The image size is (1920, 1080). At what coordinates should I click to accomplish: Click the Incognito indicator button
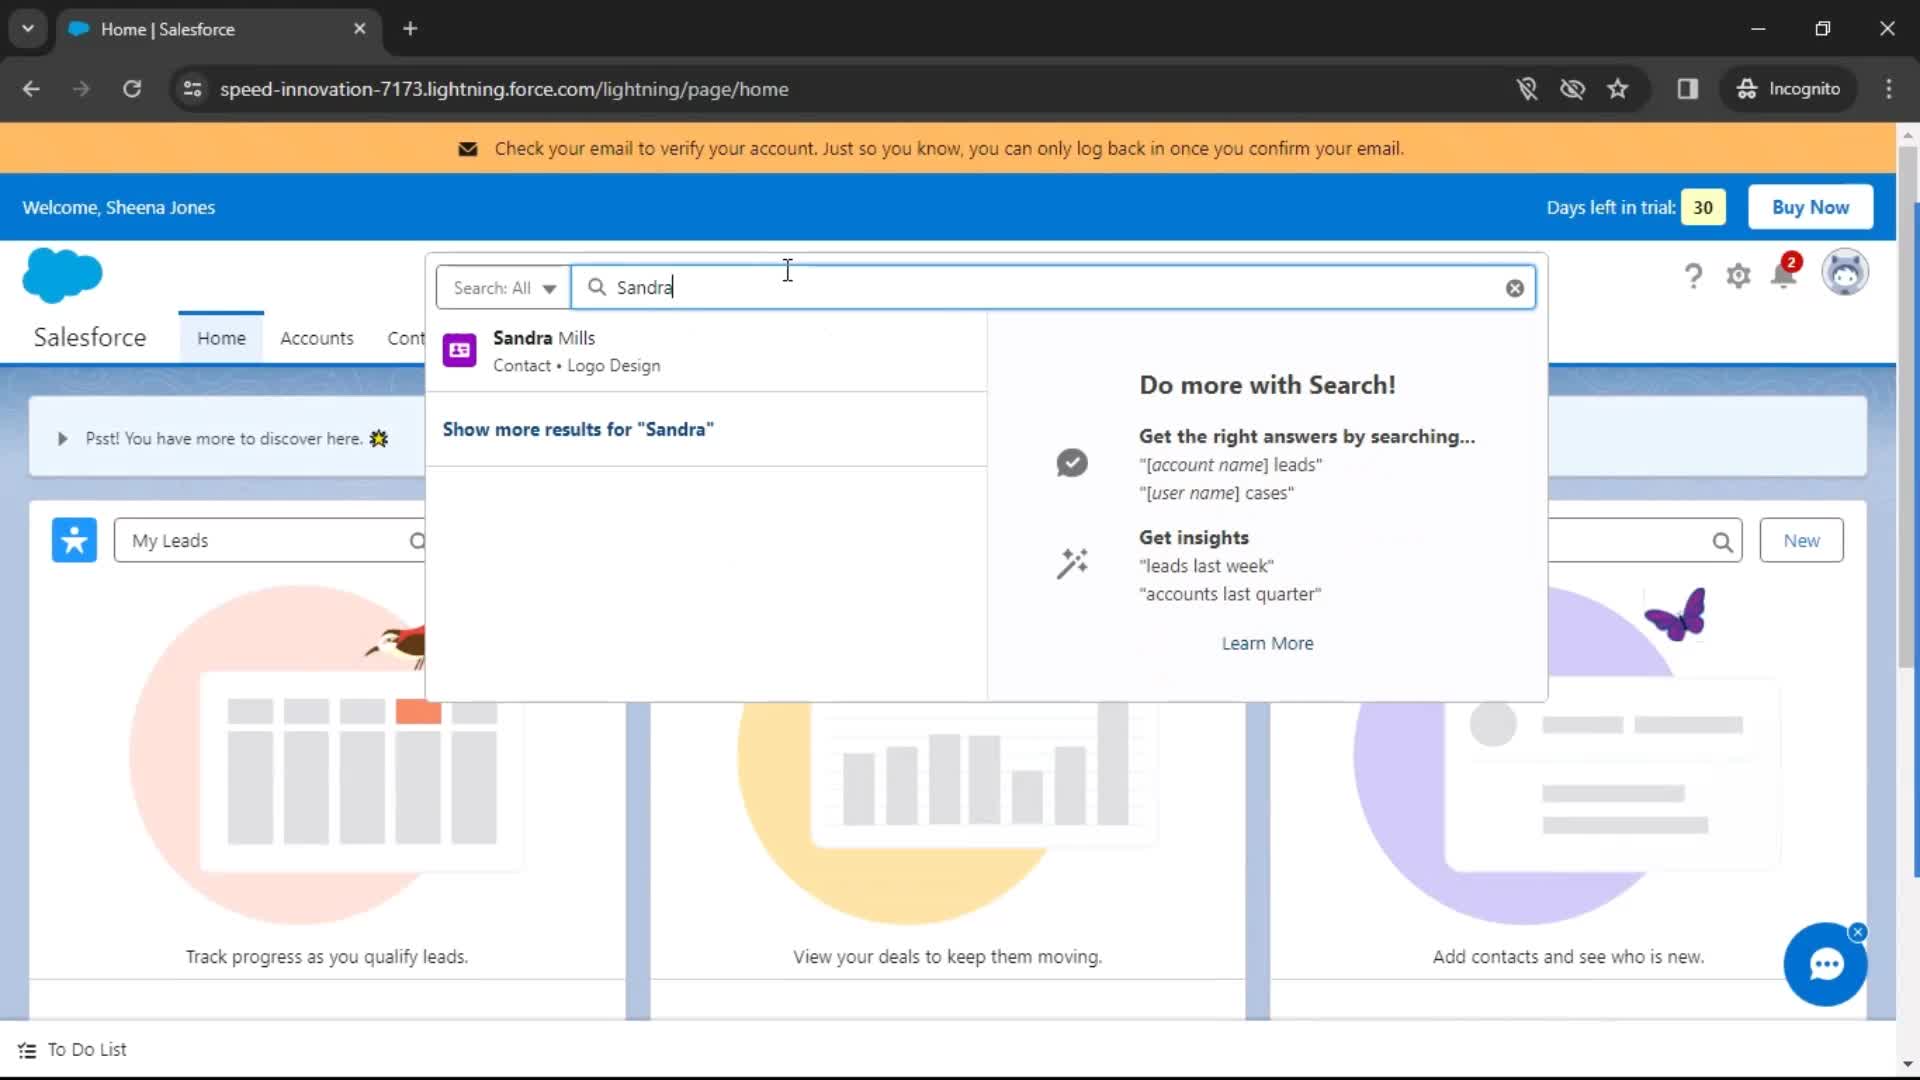[x=1788, y=89]
